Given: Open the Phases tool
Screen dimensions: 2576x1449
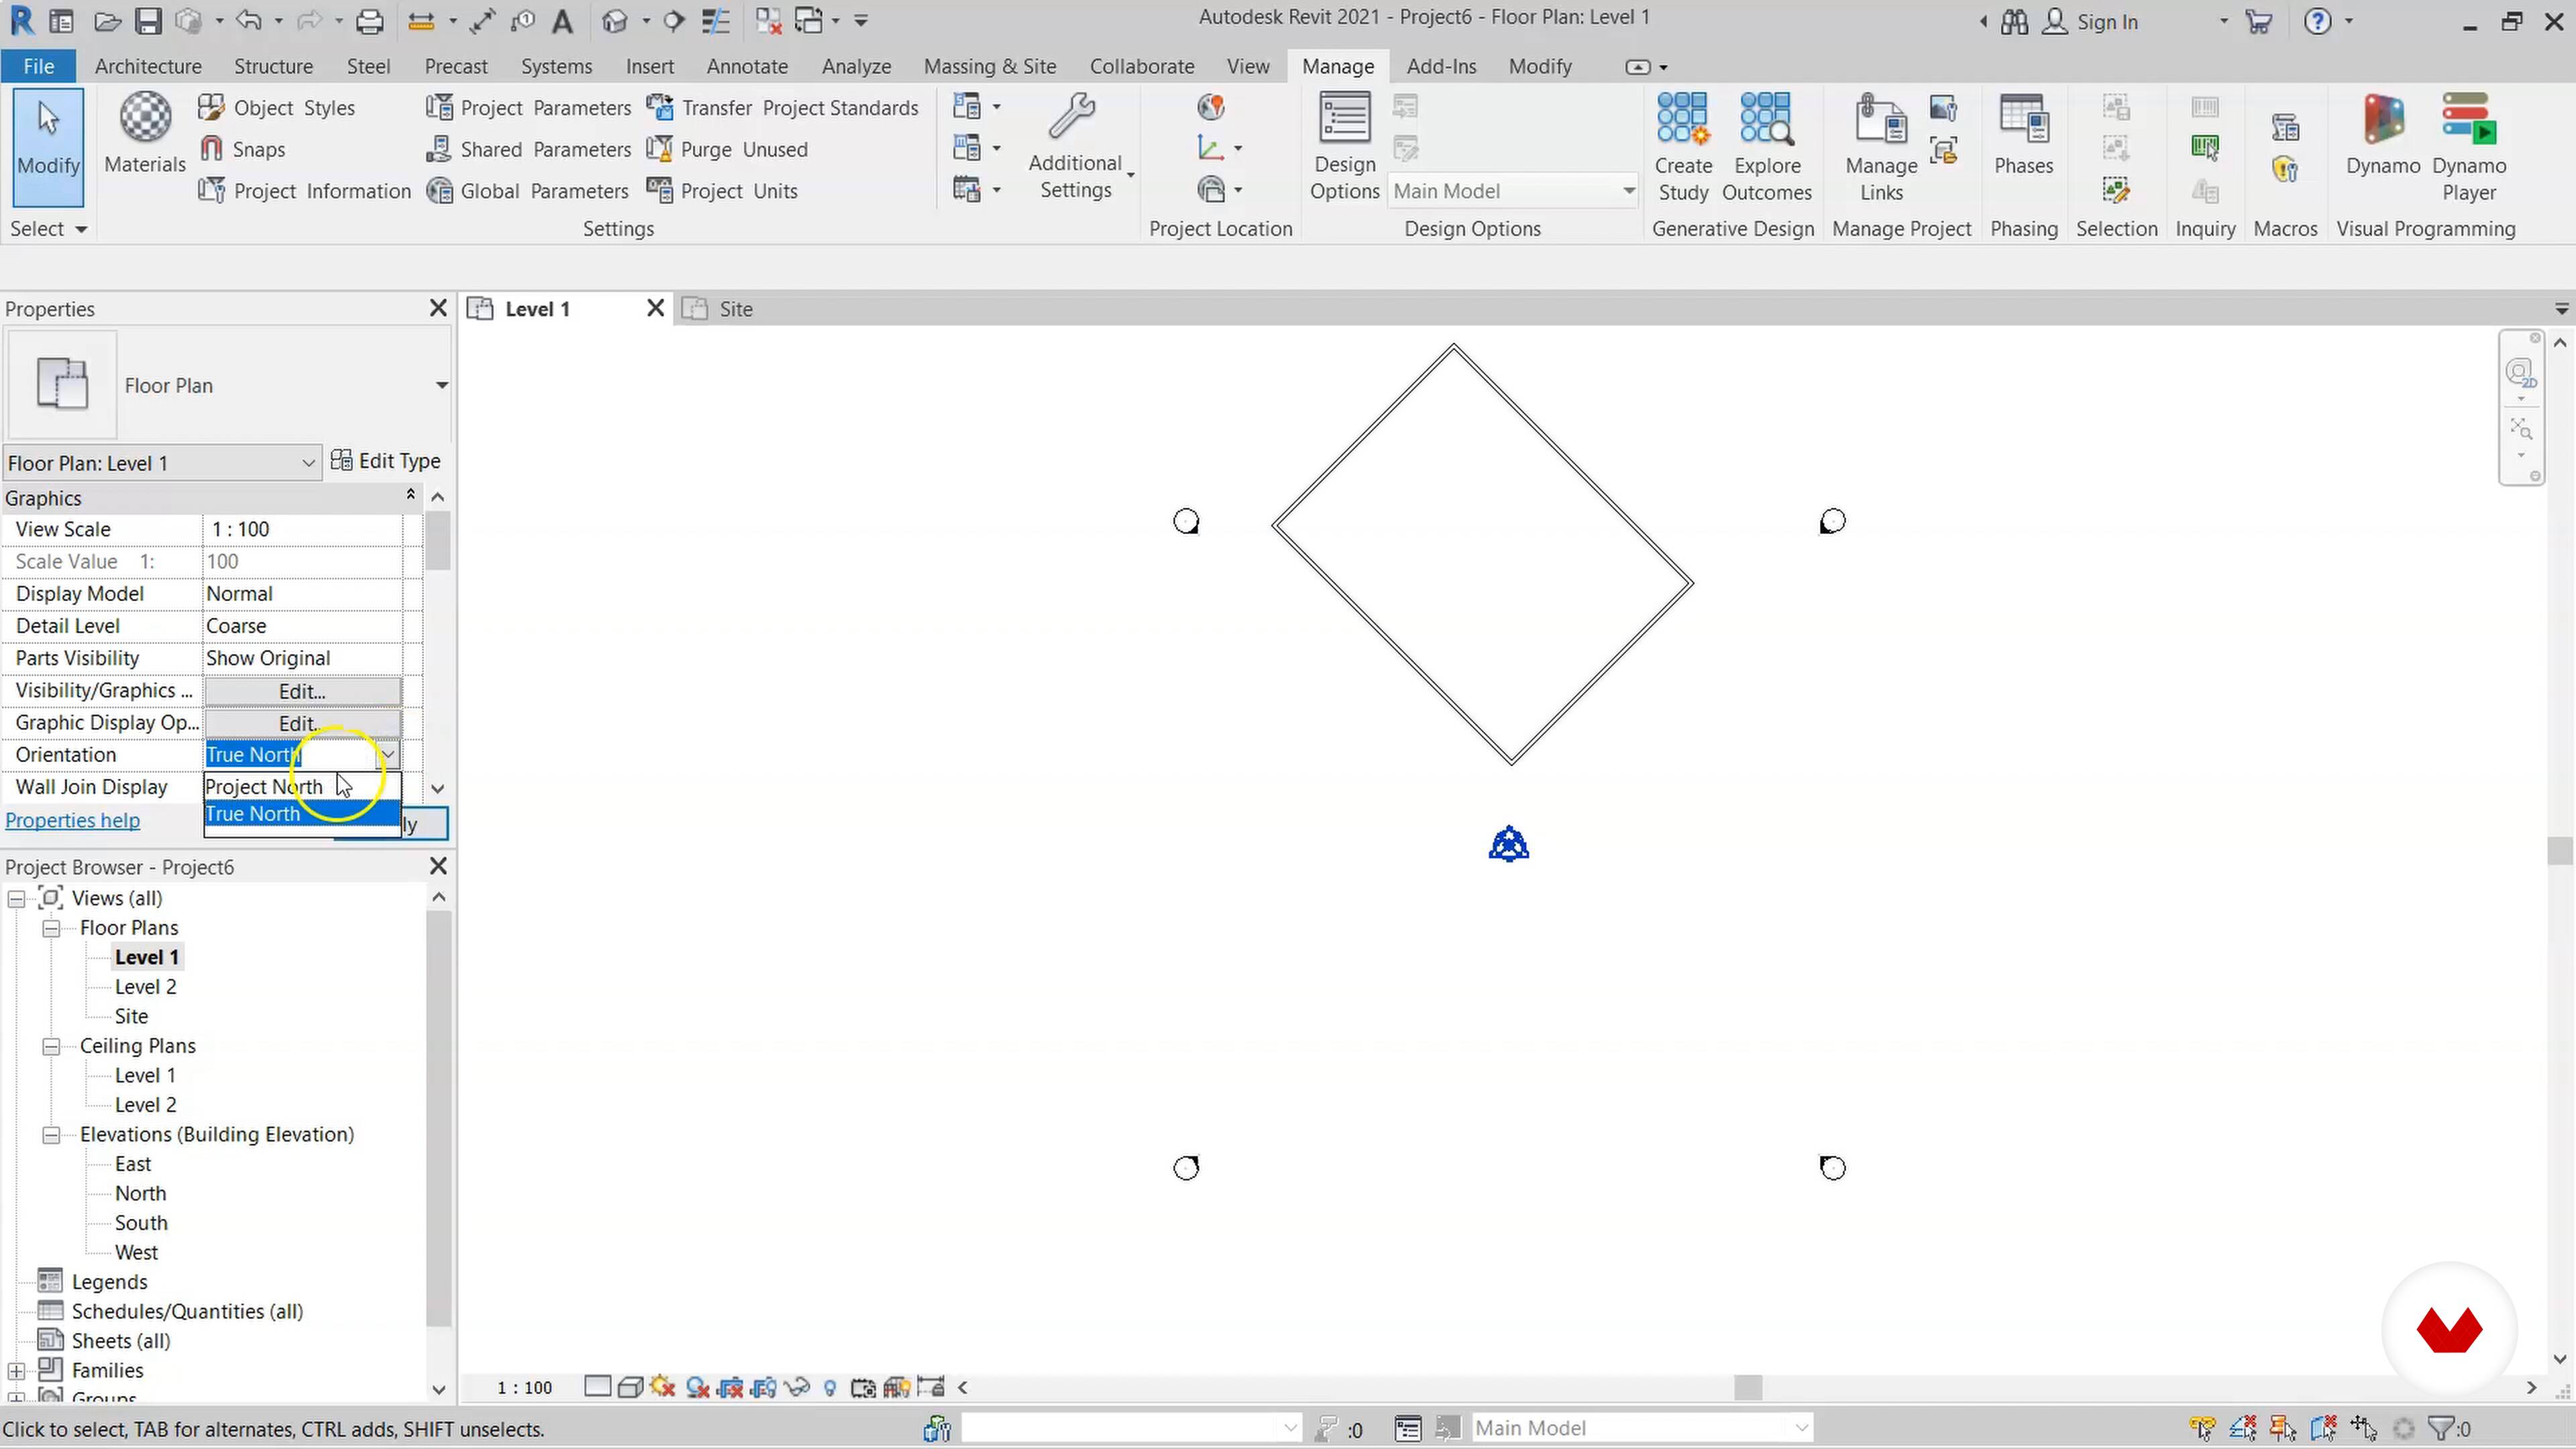Looking at the screenshot, I should [2023, 135].
